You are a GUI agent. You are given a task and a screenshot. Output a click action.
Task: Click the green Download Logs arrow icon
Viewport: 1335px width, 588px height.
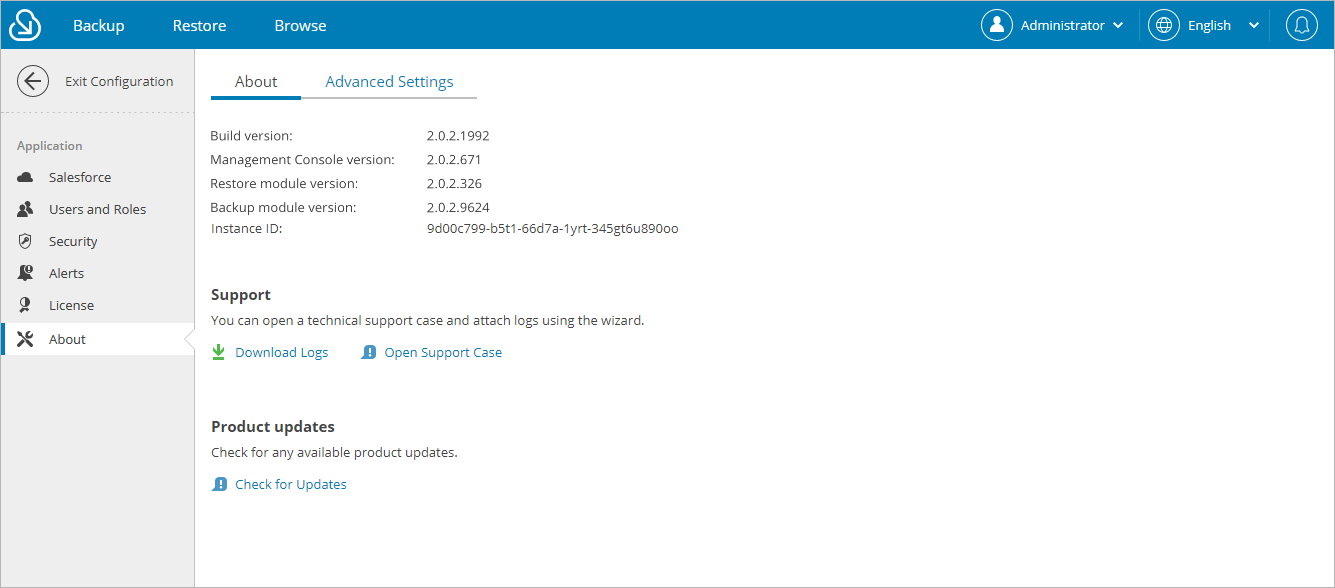click(x=219, y=352)
